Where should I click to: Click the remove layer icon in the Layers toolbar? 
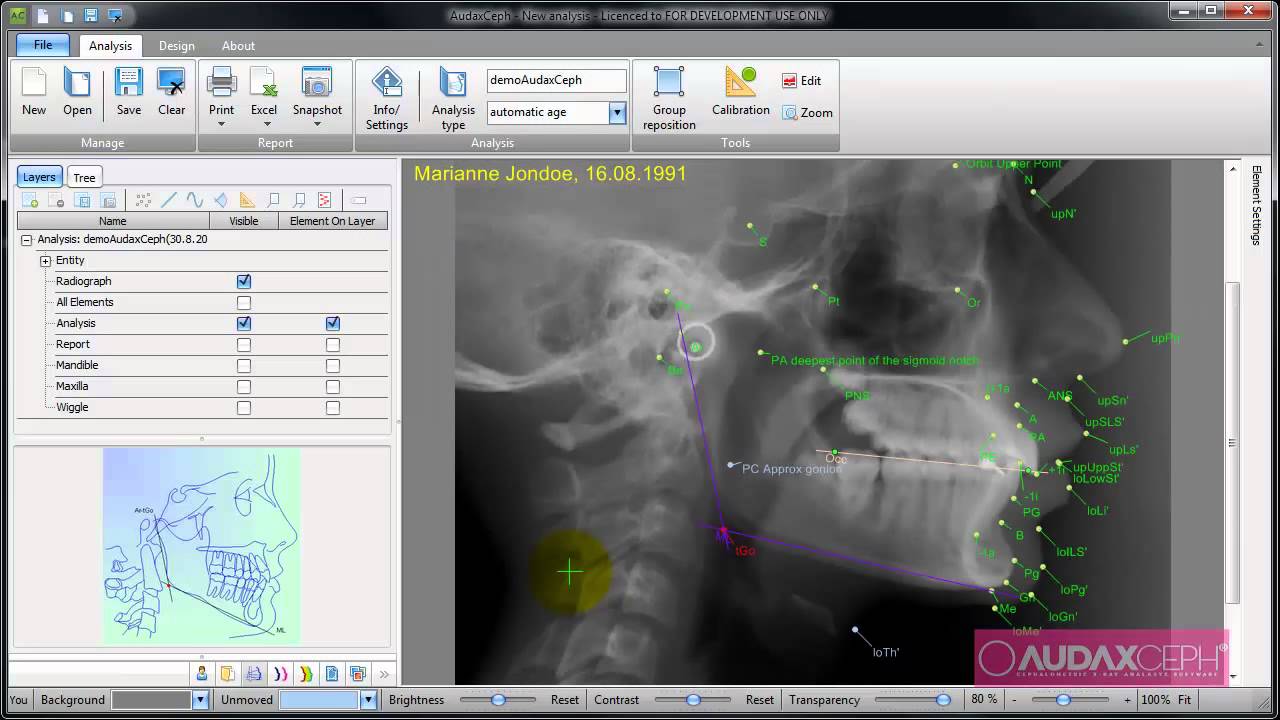pyautogui.click(x=56, y=200)
